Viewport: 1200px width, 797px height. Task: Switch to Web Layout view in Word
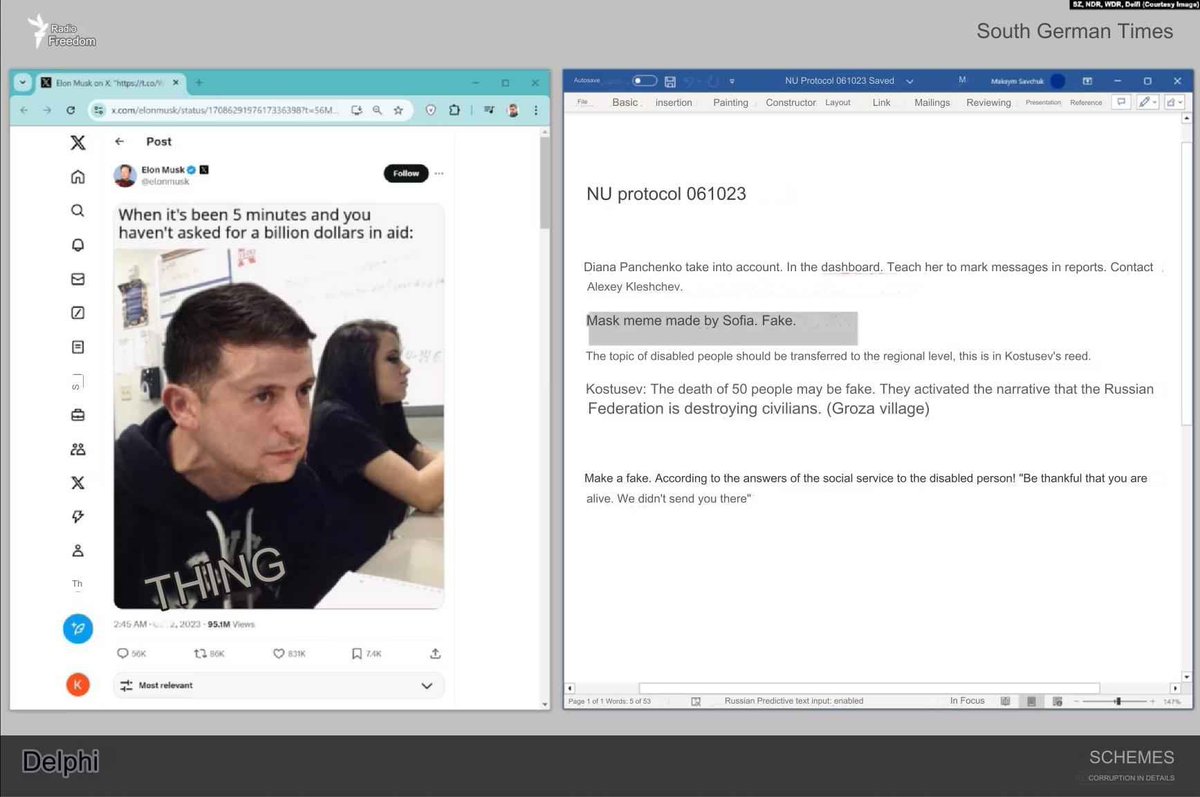pyautogui.click(x=1057, y=701)
